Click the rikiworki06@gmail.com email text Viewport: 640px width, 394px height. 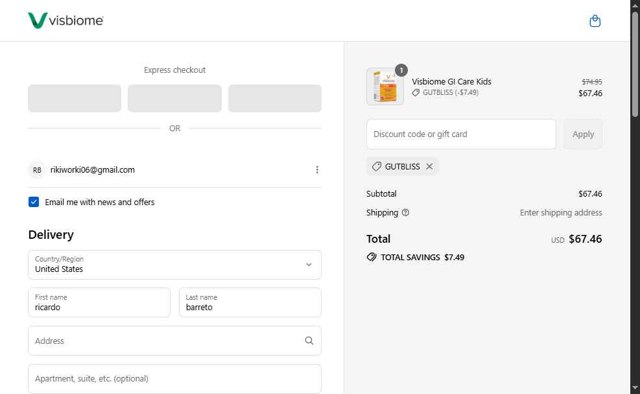(x=93, y=169)
